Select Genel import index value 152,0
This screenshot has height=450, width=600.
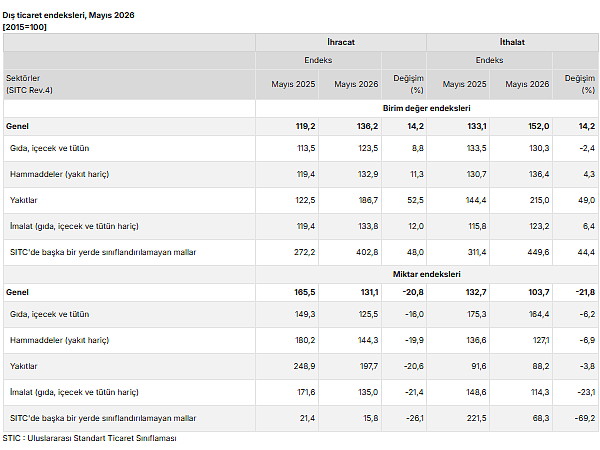[538, 126]
